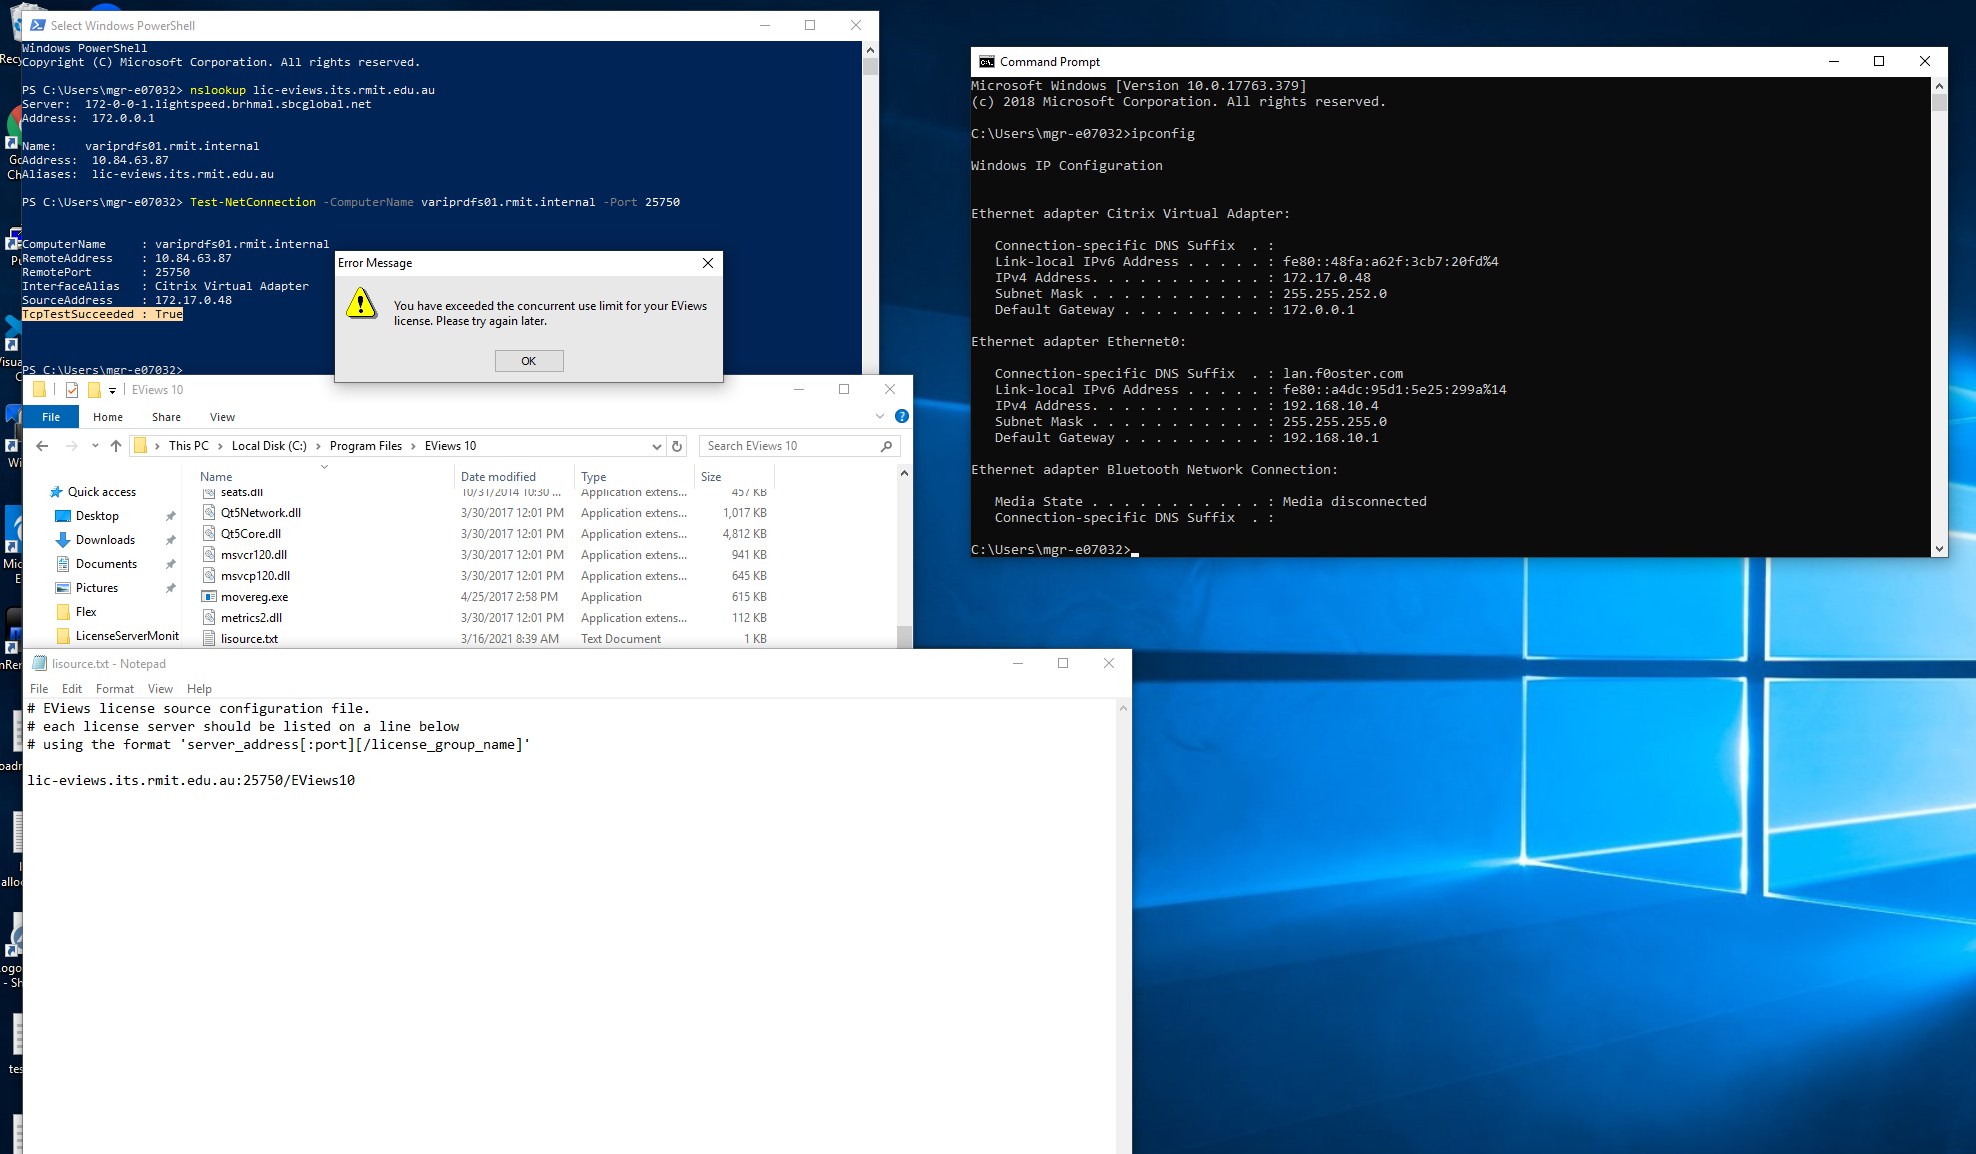The width and height of the screenshot is (1976, 1154).
Task: Maximize the Command Prompt window
Action: coord(1879,62)
